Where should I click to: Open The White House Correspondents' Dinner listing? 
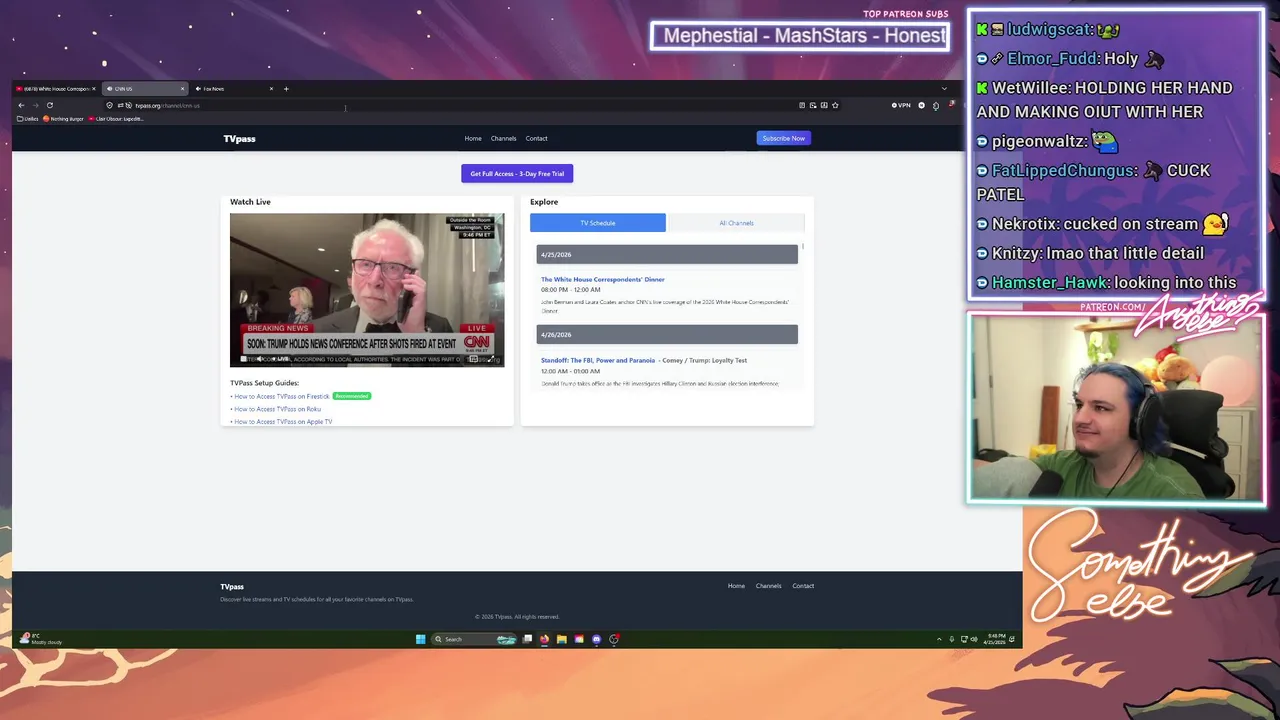(x=602, y=280)
